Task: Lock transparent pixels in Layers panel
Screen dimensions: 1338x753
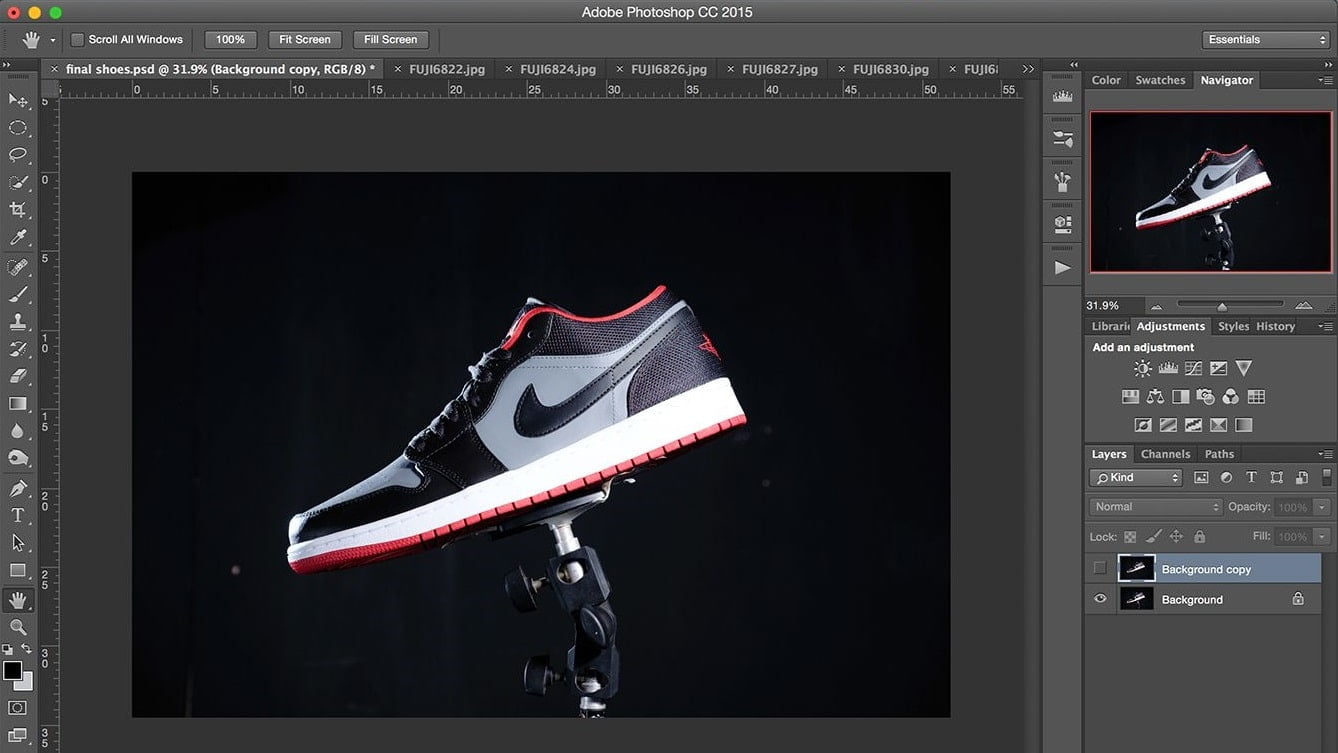Action: (1130, 537)
